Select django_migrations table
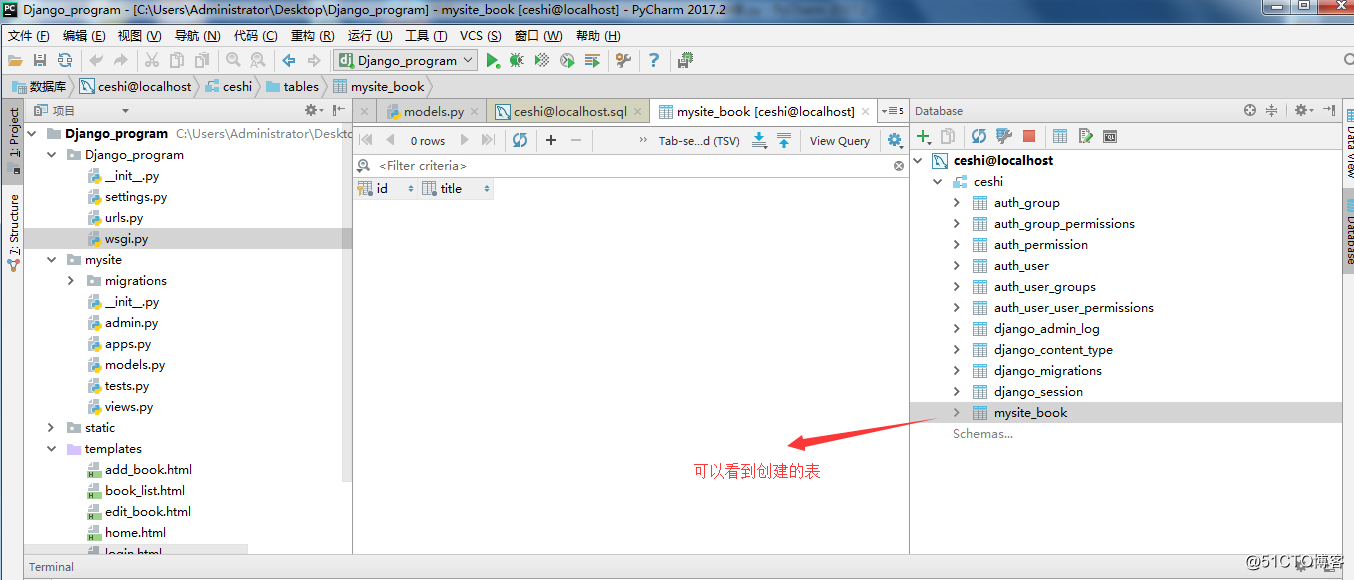This screenshot has height=580, width=1354. [1048, 371]
